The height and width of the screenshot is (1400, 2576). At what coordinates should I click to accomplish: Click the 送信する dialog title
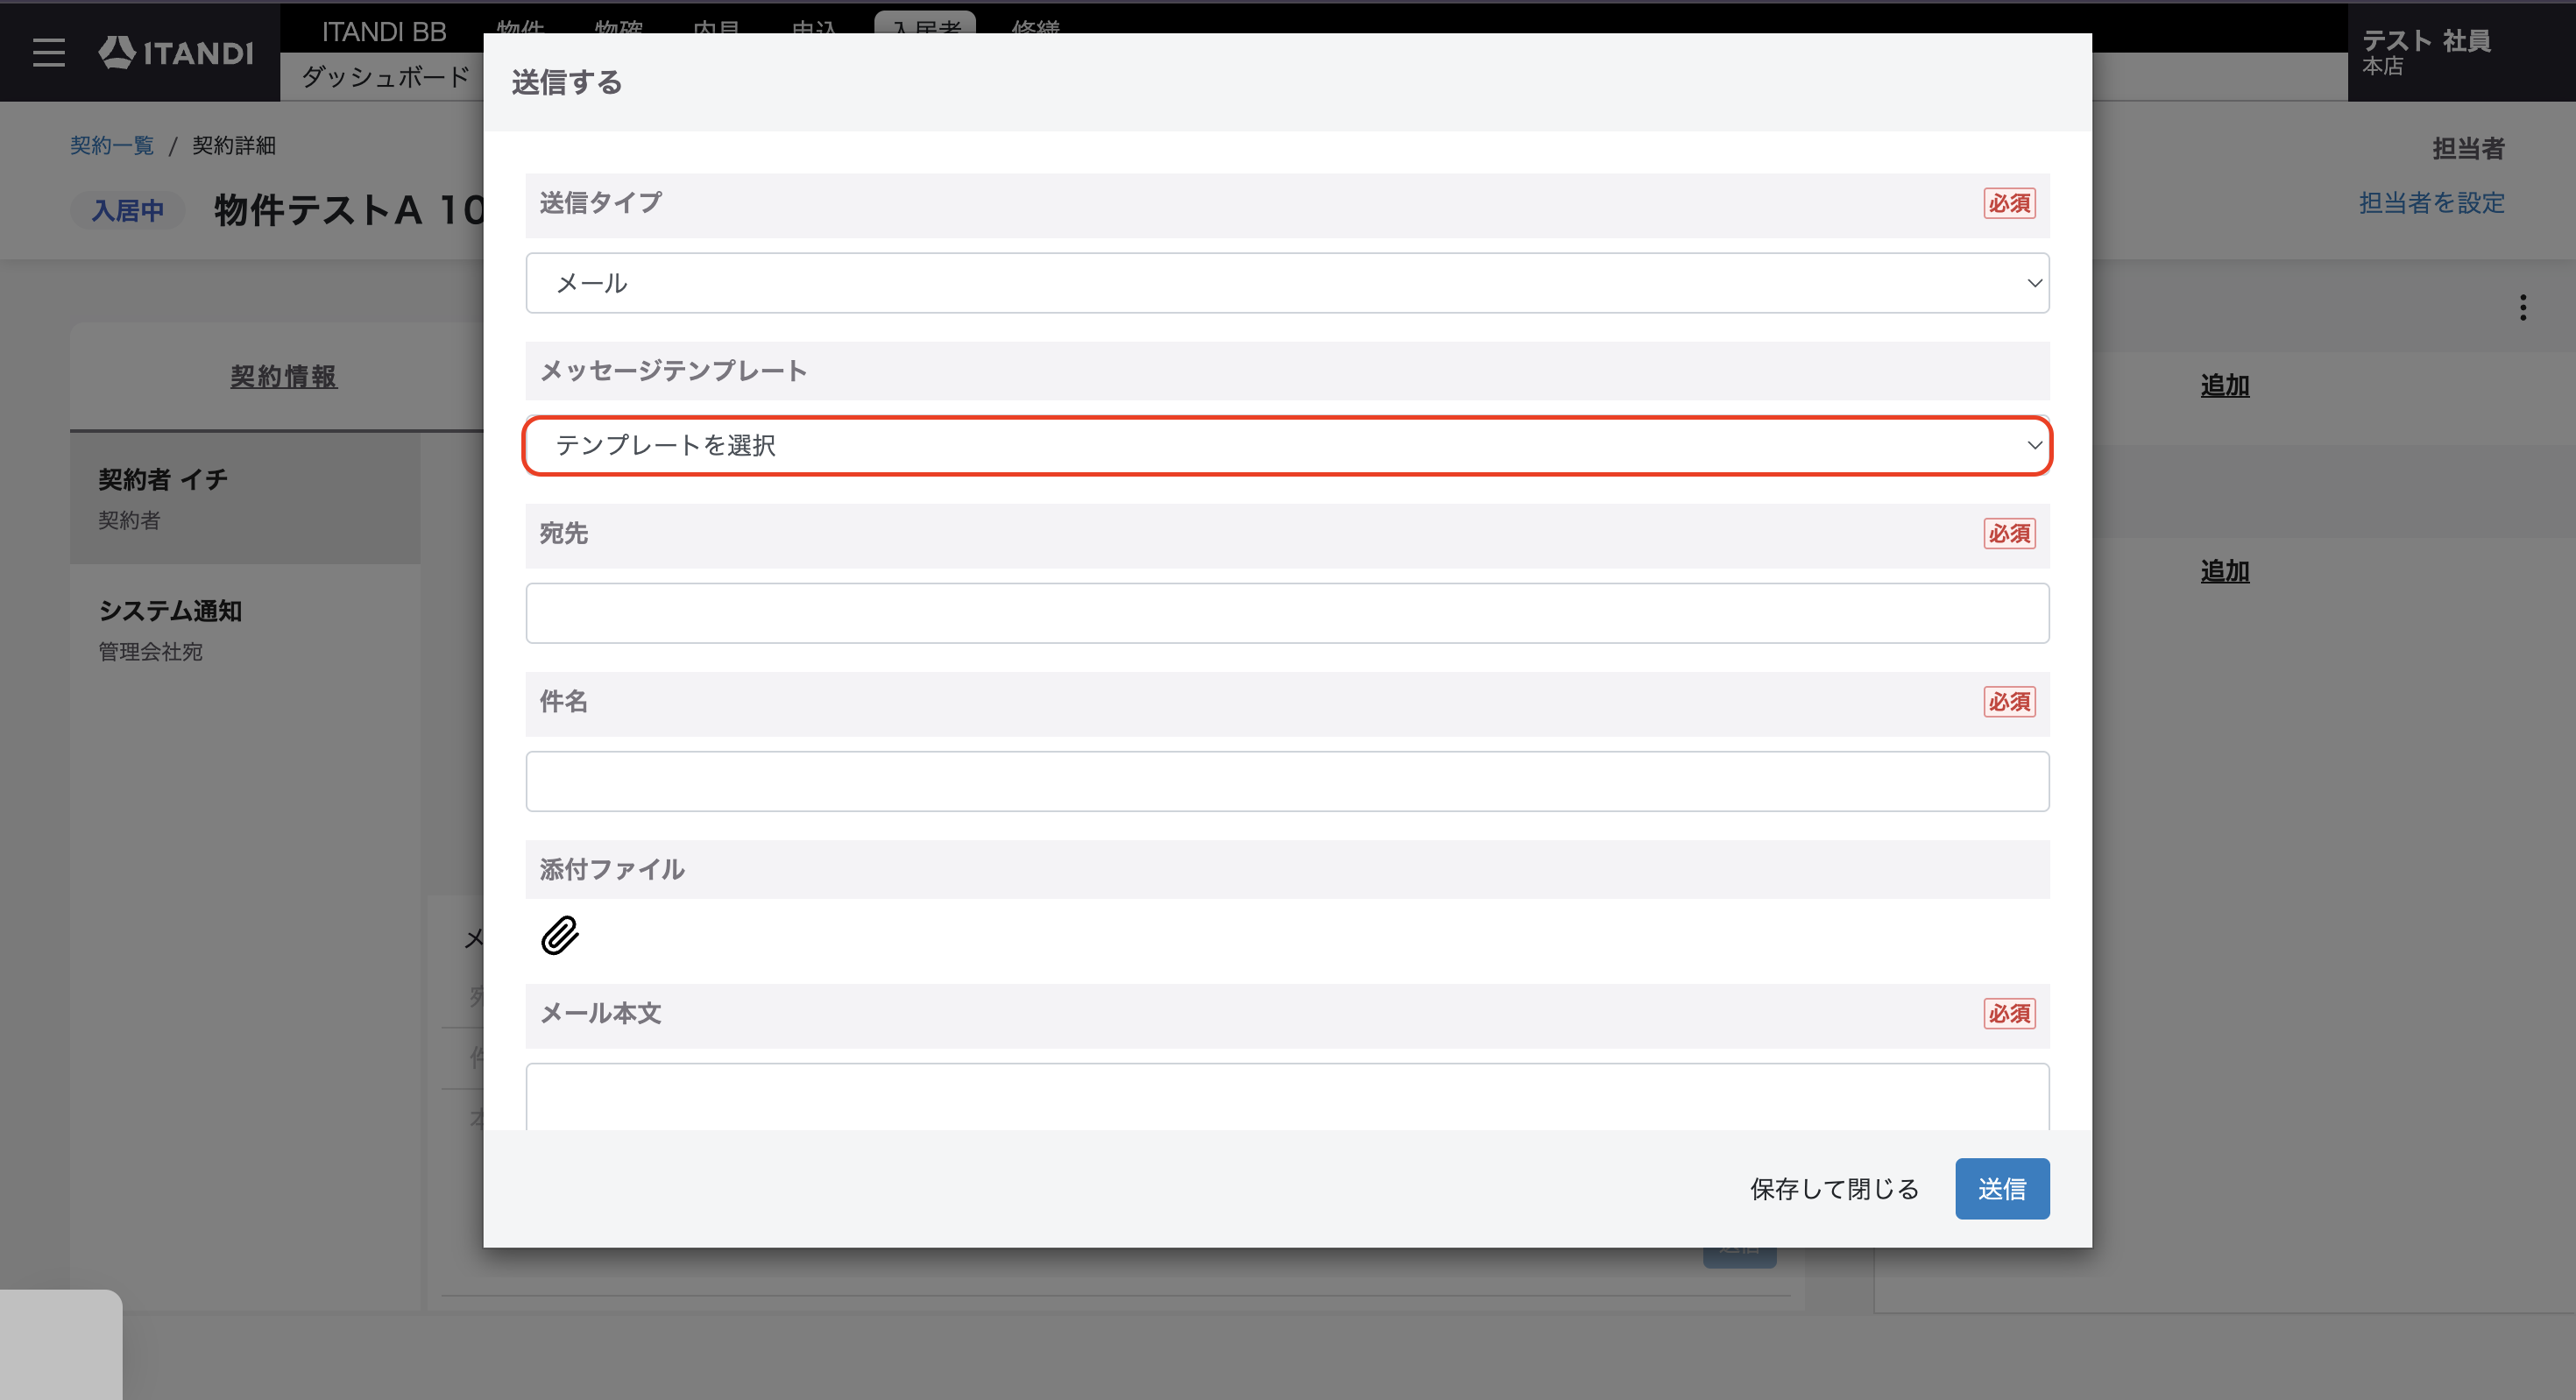[566, 82]
